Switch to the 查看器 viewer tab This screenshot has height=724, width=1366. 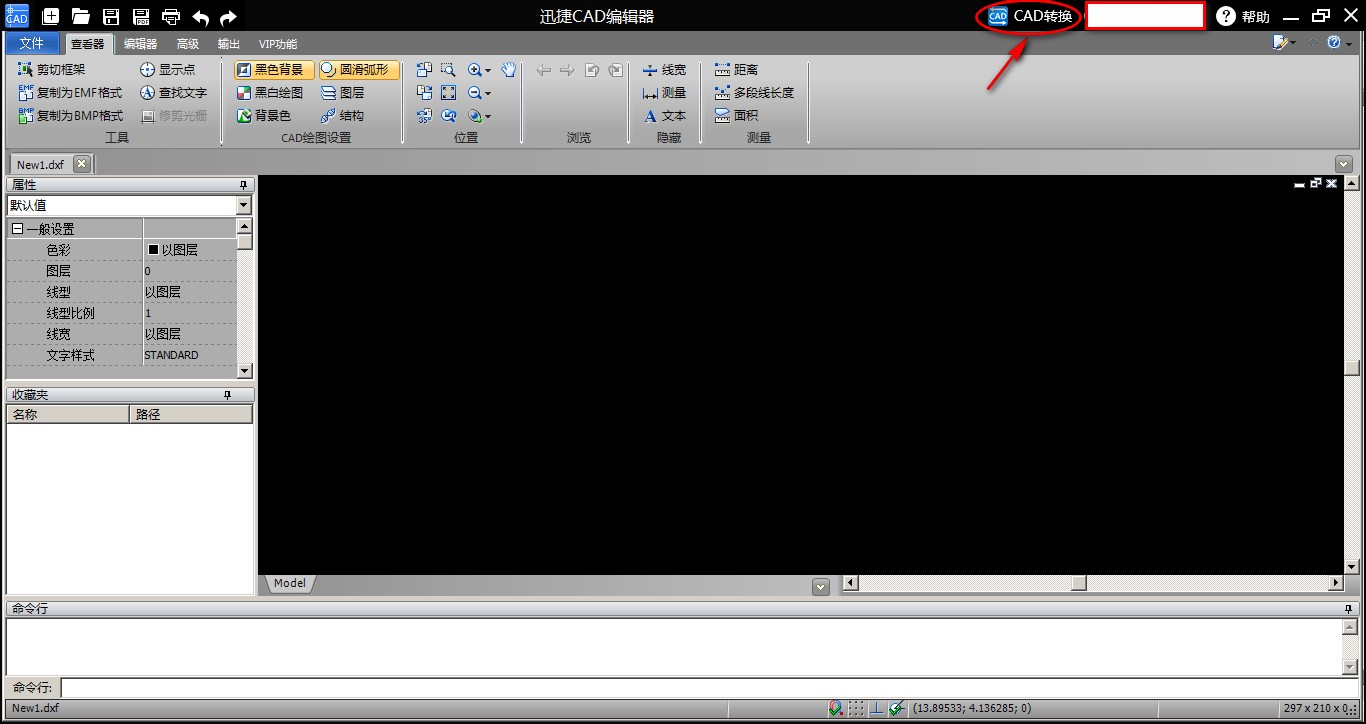(x=87, y=44)
